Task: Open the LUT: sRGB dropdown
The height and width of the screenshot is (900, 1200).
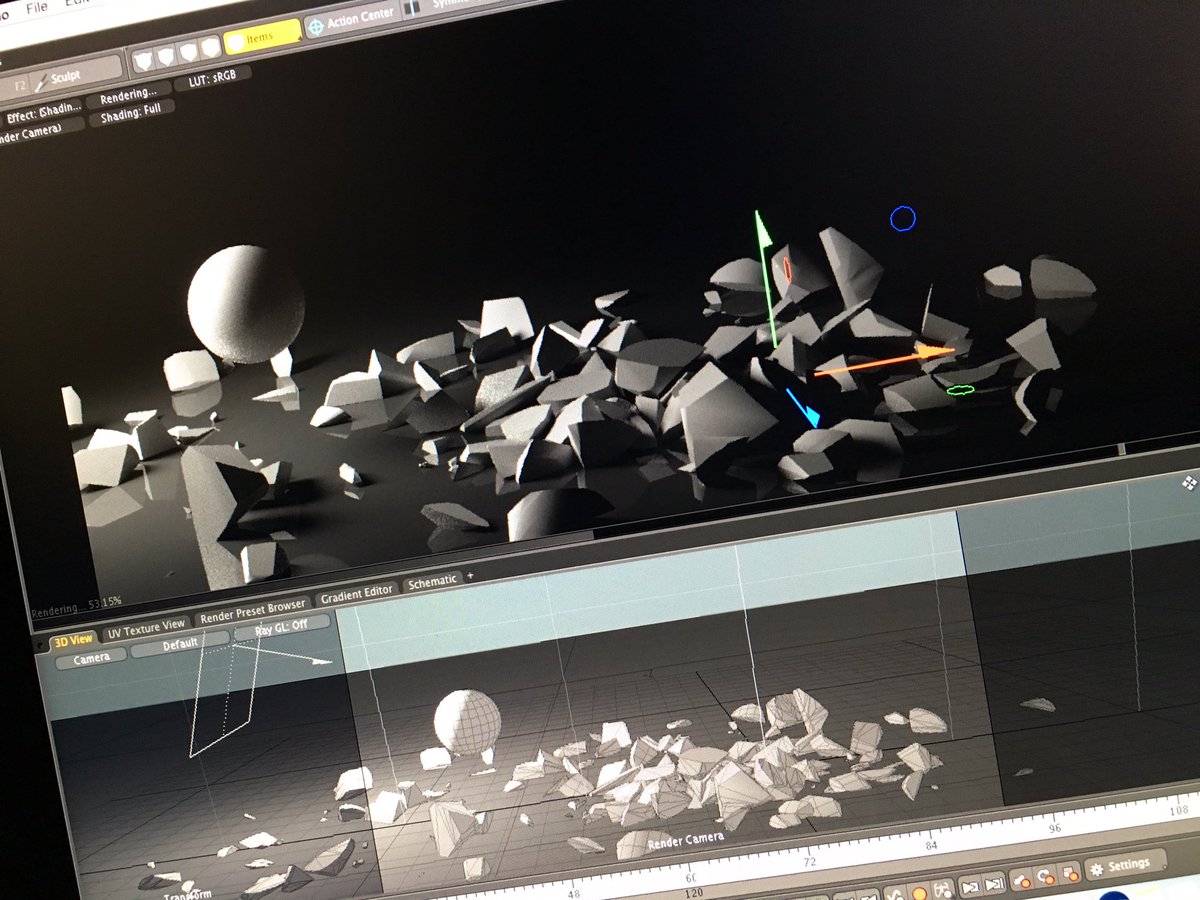Action: [x=213, y=77]
